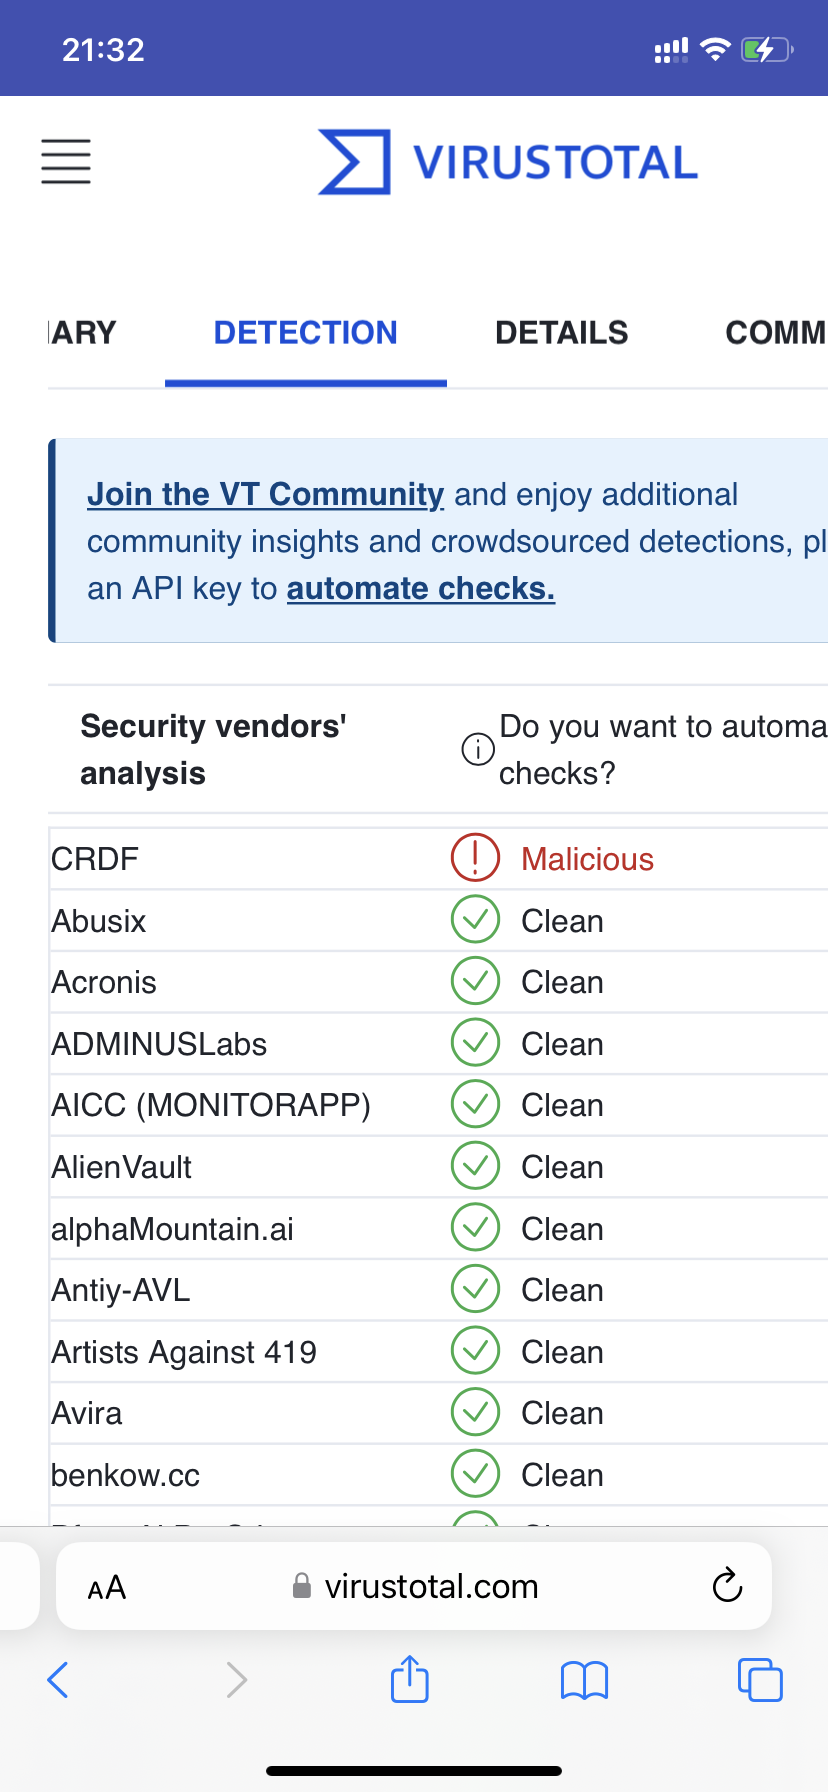Tap the Safari forward arrow
Image resolution: width=828 pixels, height=1792 pixels.
point(236,1680)
